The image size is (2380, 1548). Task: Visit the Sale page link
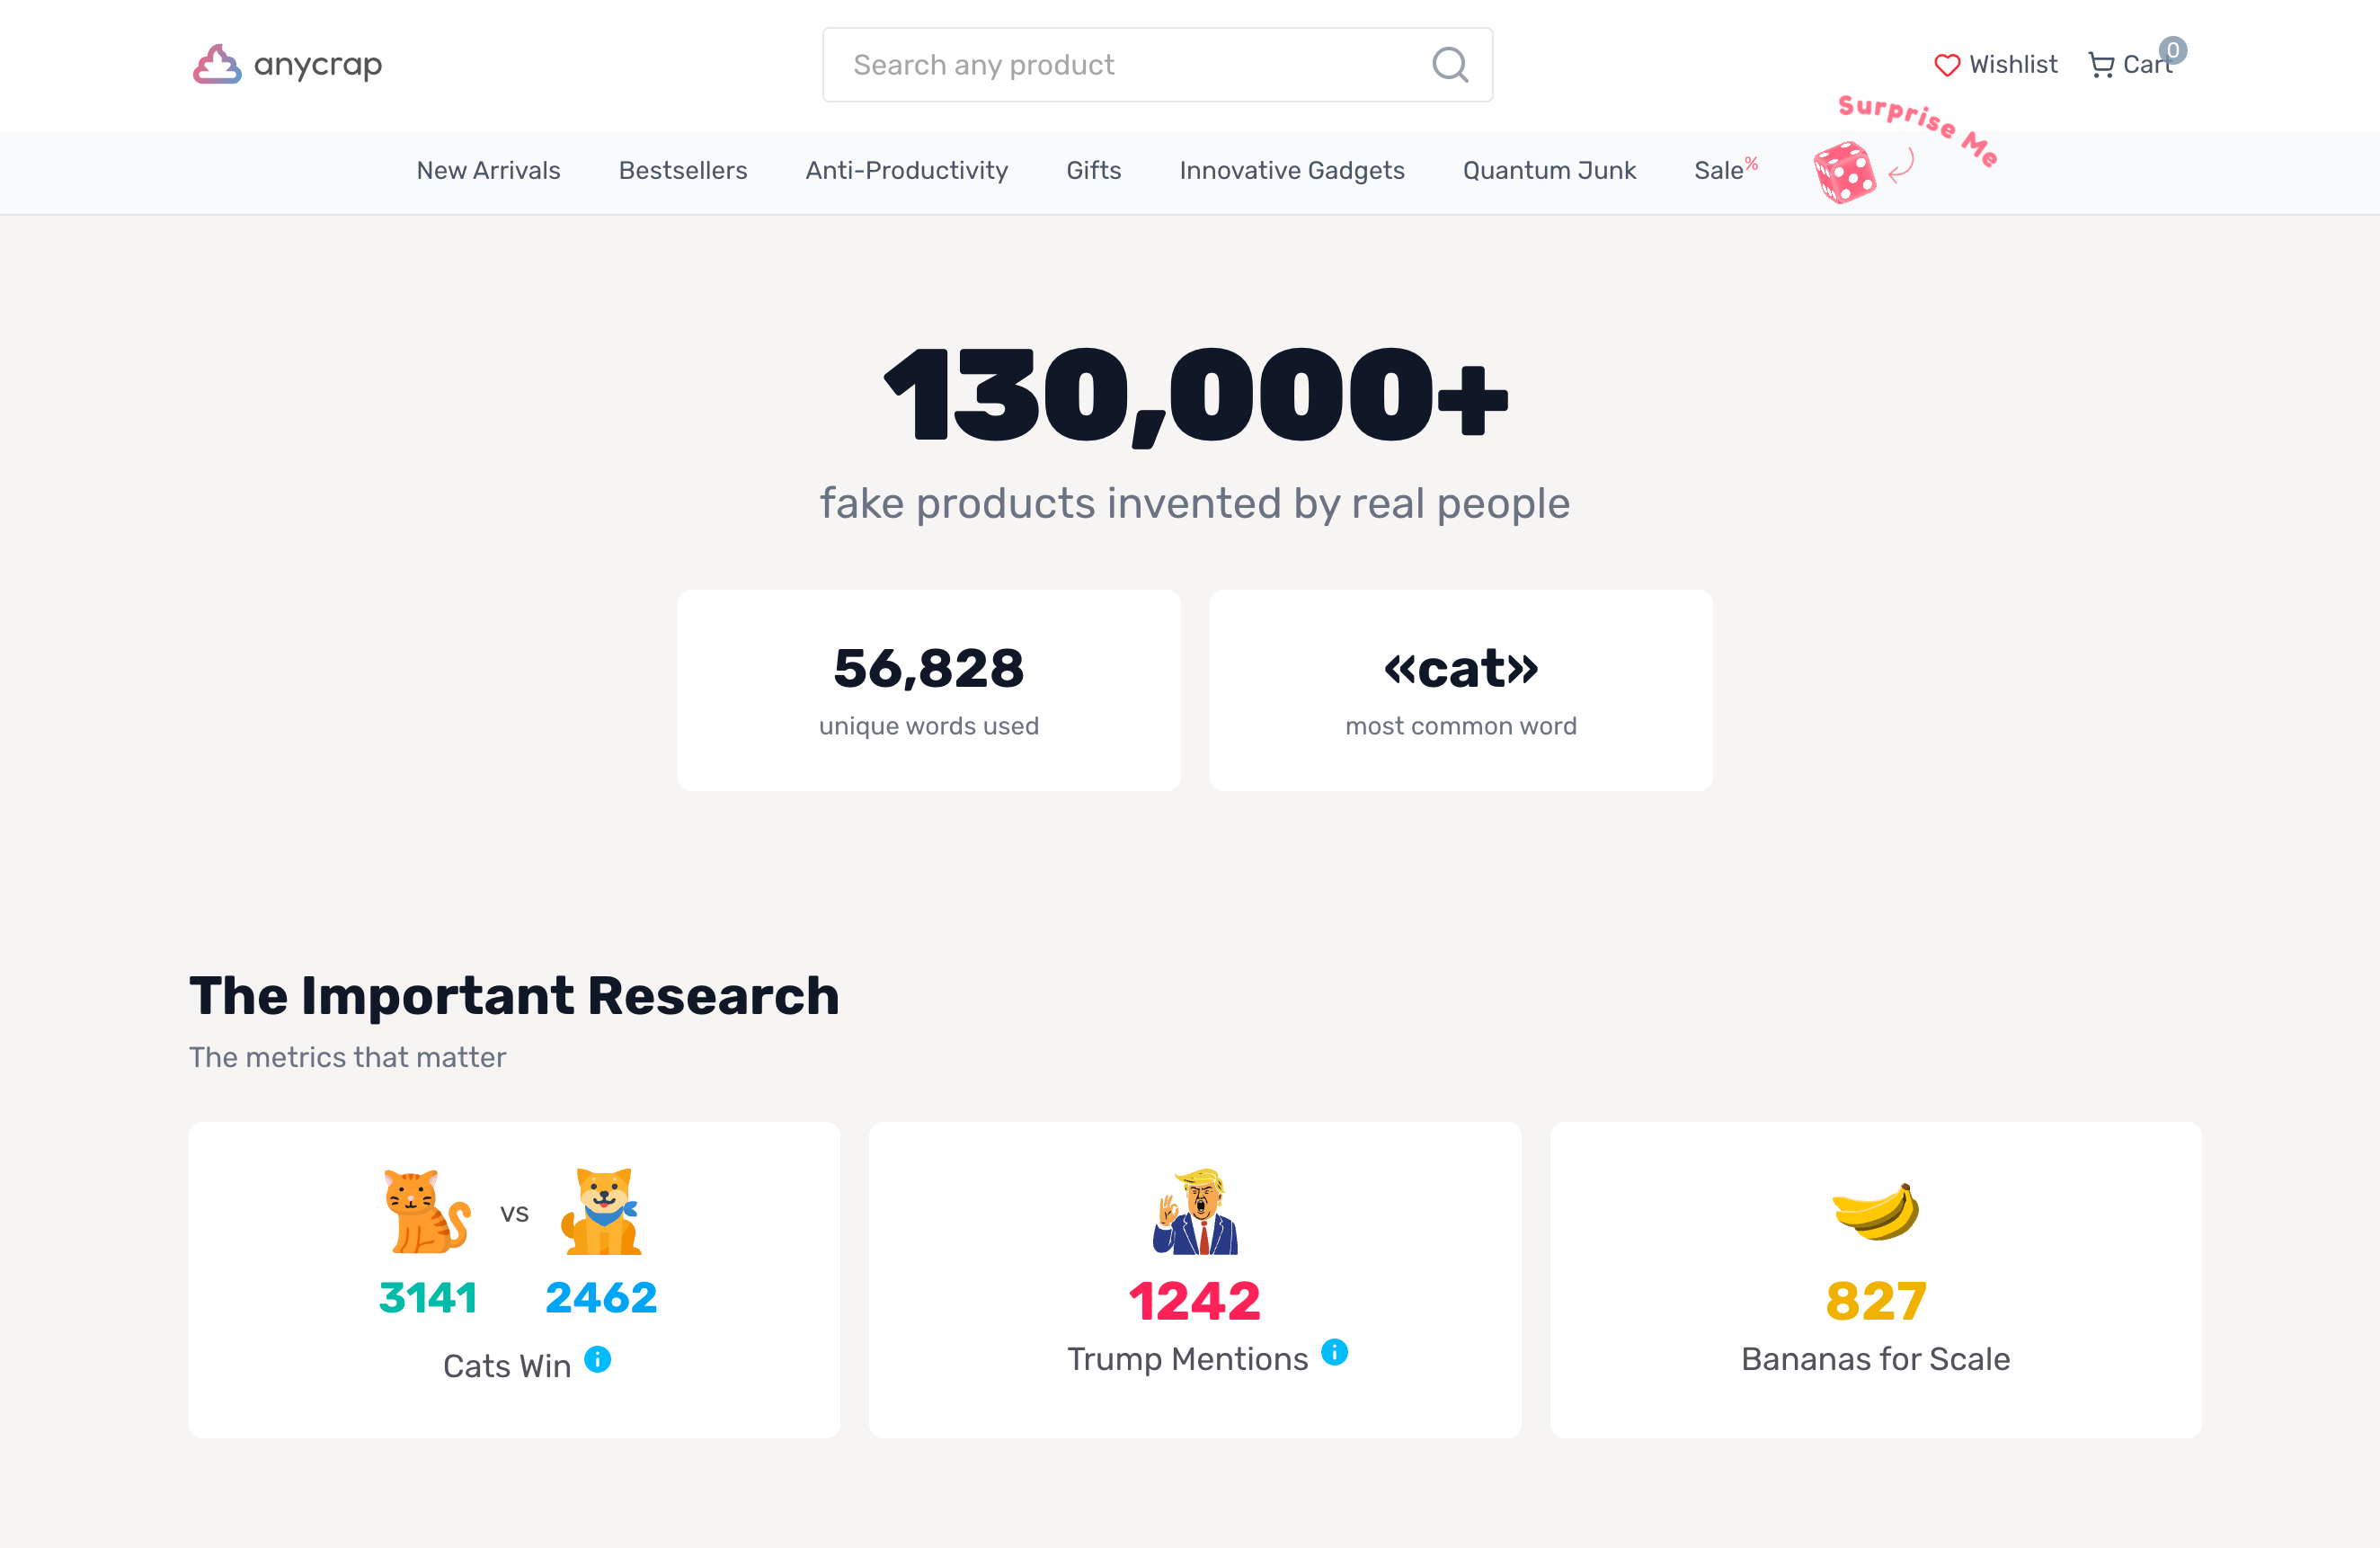point(1722,171)
